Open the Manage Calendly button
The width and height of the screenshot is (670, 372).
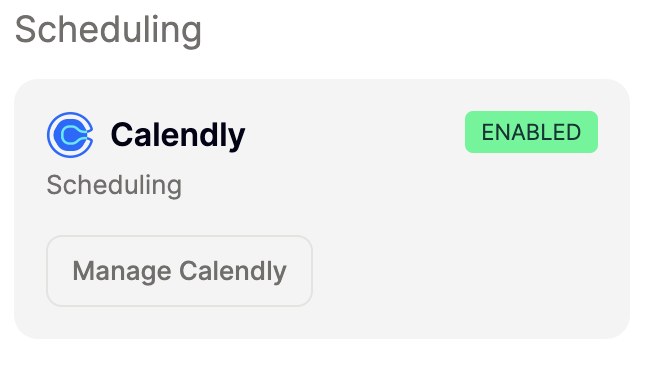[x=179, y=271]
